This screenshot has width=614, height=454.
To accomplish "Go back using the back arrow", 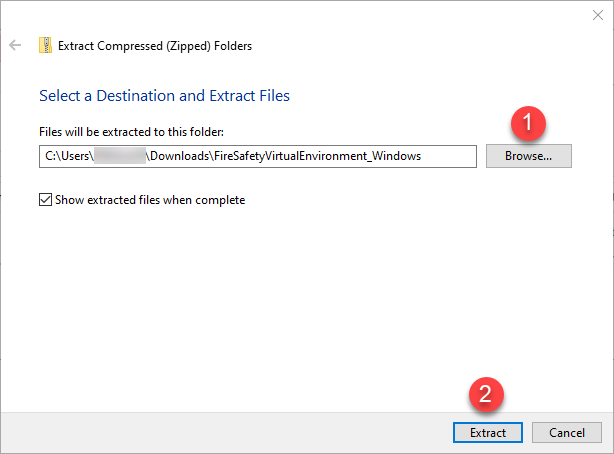I will [15, 45].
